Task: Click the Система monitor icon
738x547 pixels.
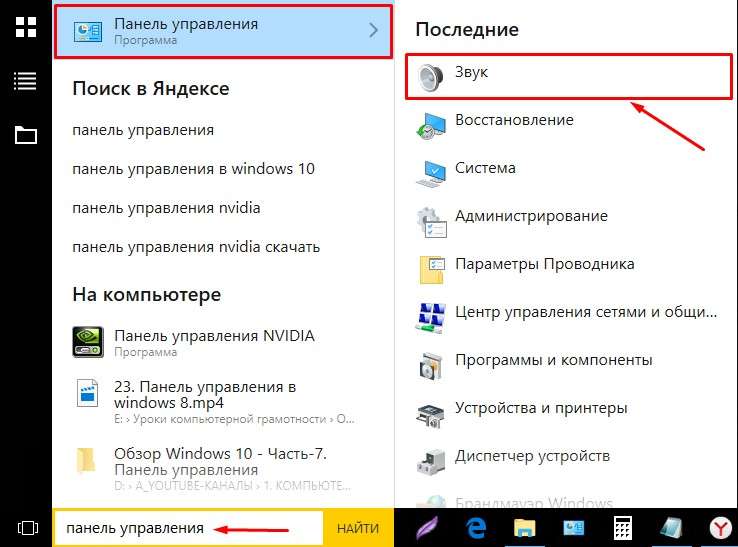Action: tap(431, 169)
